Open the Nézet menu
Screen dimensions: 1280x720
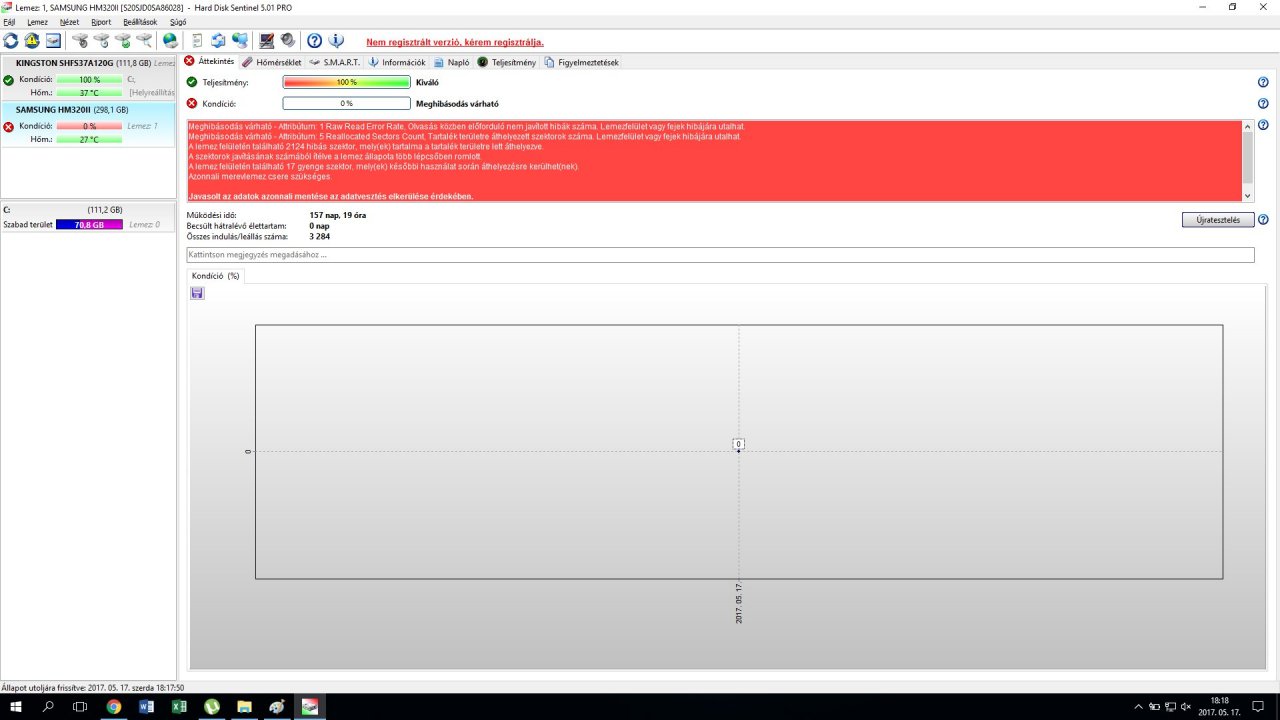click(x=70, y=21)
